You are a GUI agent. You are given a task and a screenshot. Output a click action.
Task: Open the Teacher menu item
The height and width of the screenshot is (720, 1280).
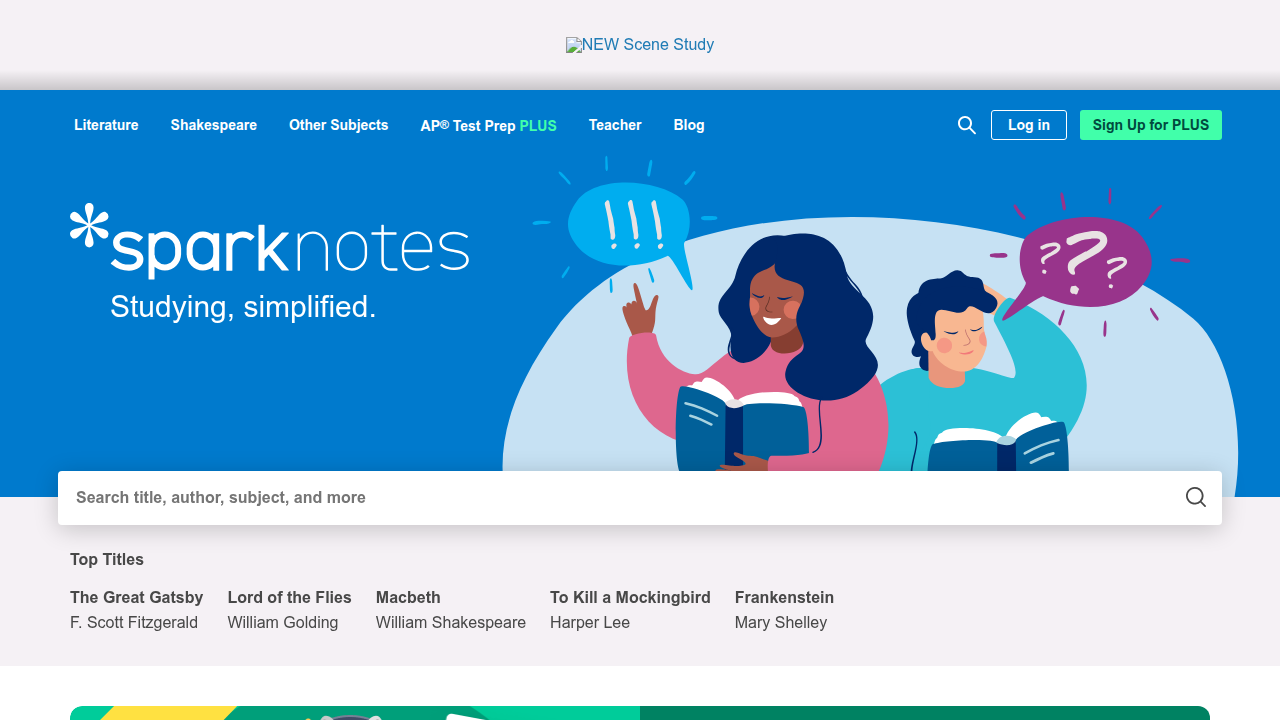615,125
